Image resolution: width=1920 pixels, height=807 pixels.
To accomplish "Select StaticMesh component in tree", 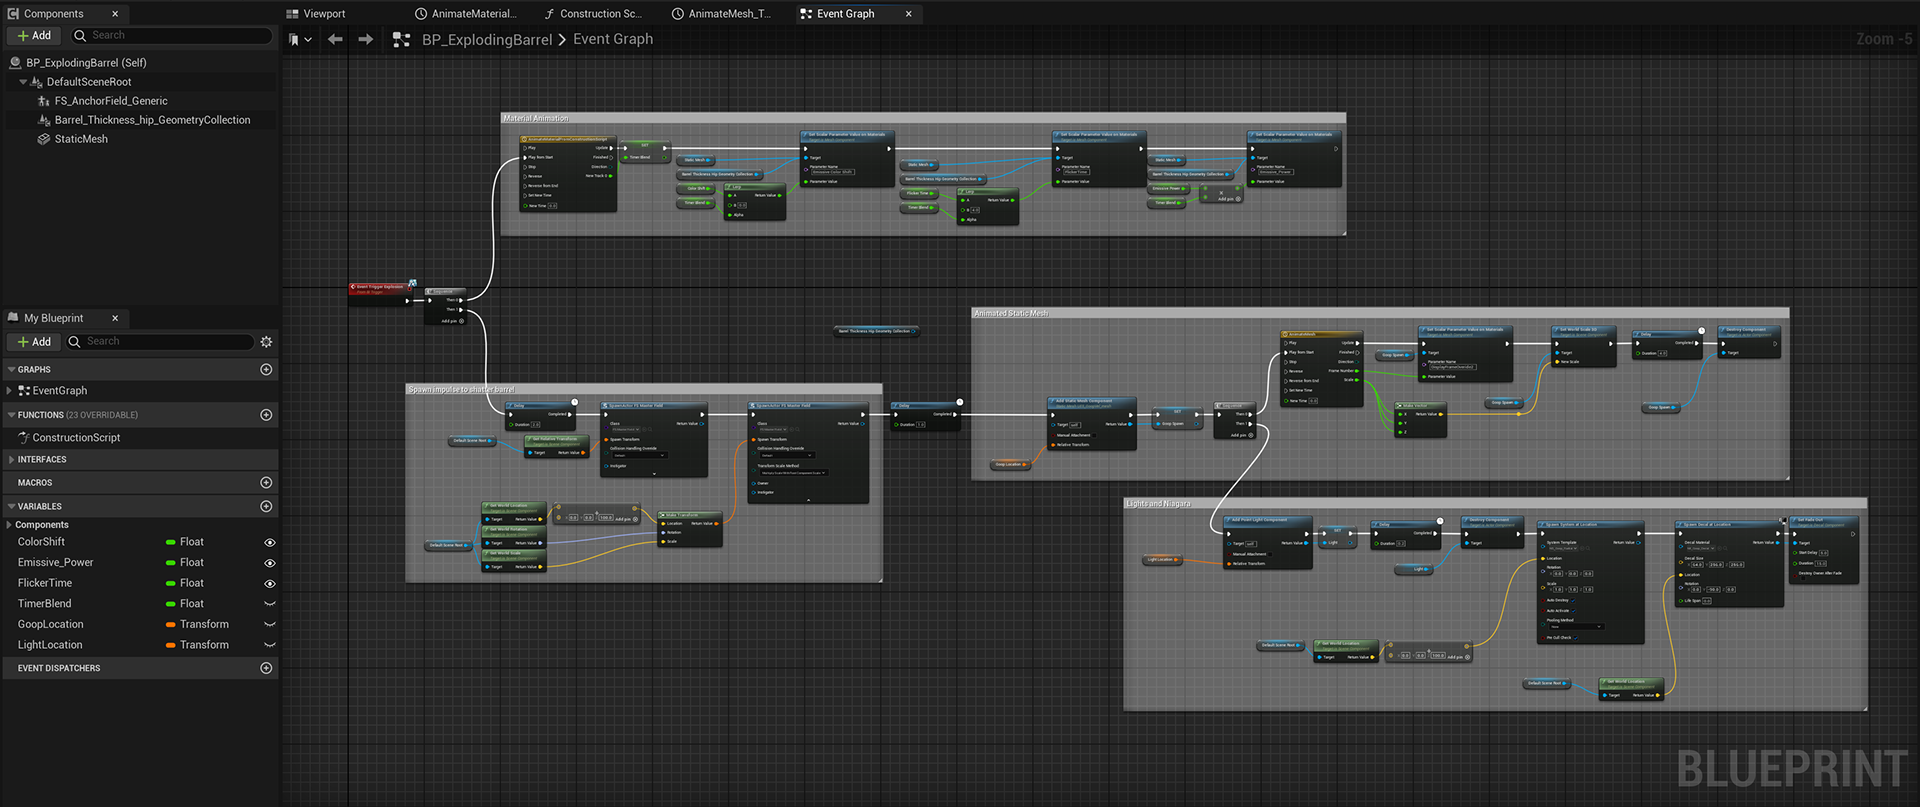I will coord(81,139).
